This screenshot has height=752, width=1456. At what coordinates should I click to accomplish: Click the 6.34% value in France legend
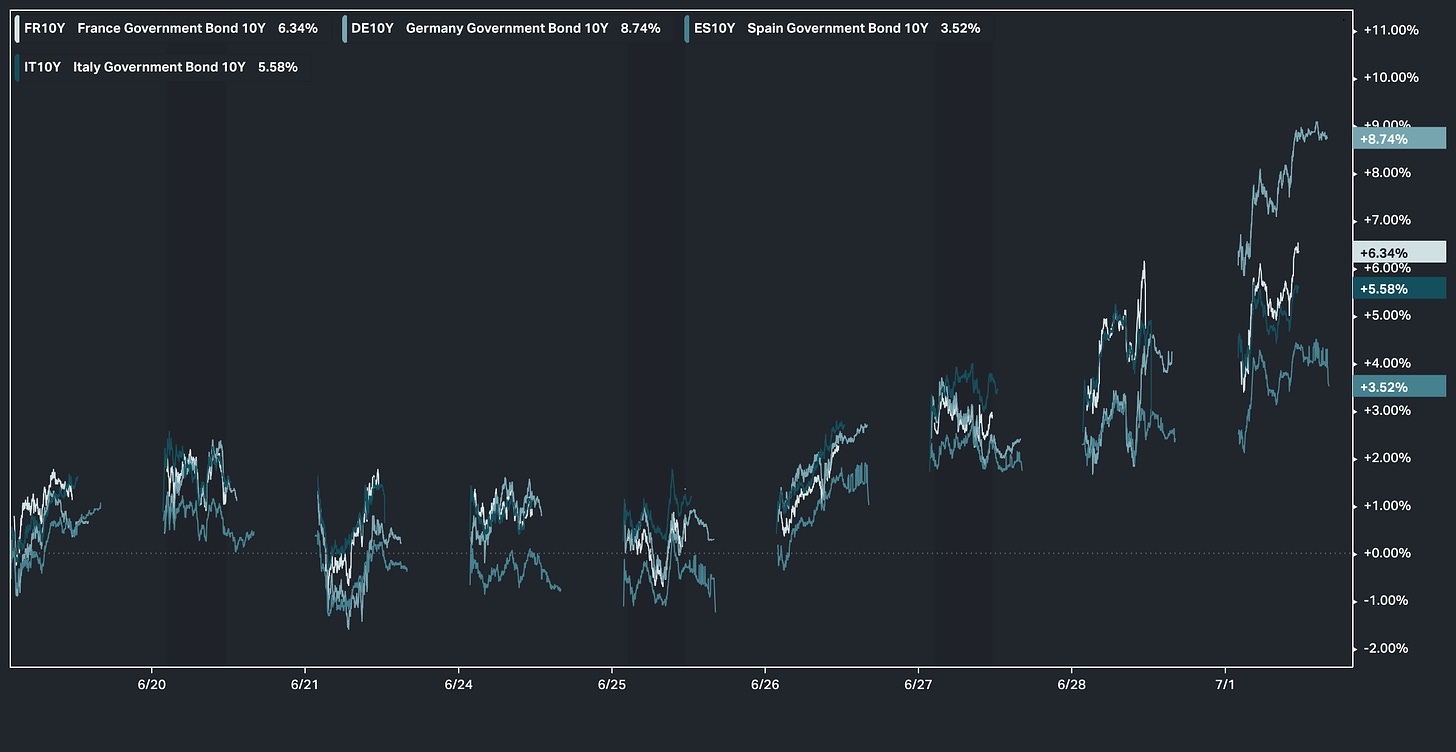(298, 28)
